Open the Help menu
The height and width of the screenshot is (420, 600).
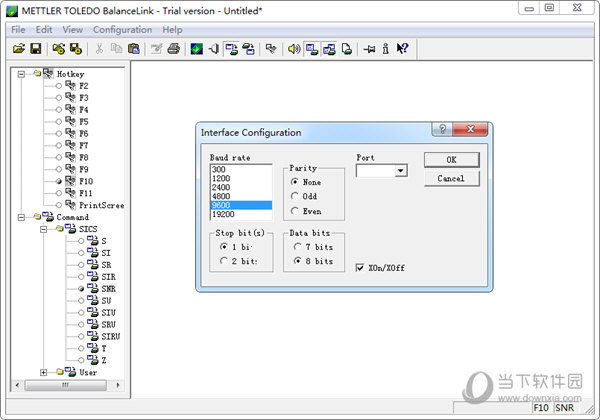(x=172, y=29)
